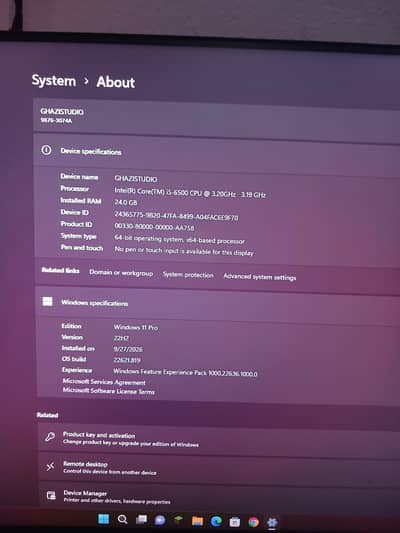Open Microsoft Store from the taskbar
This screenshot has height=533, width=400.
234,521
